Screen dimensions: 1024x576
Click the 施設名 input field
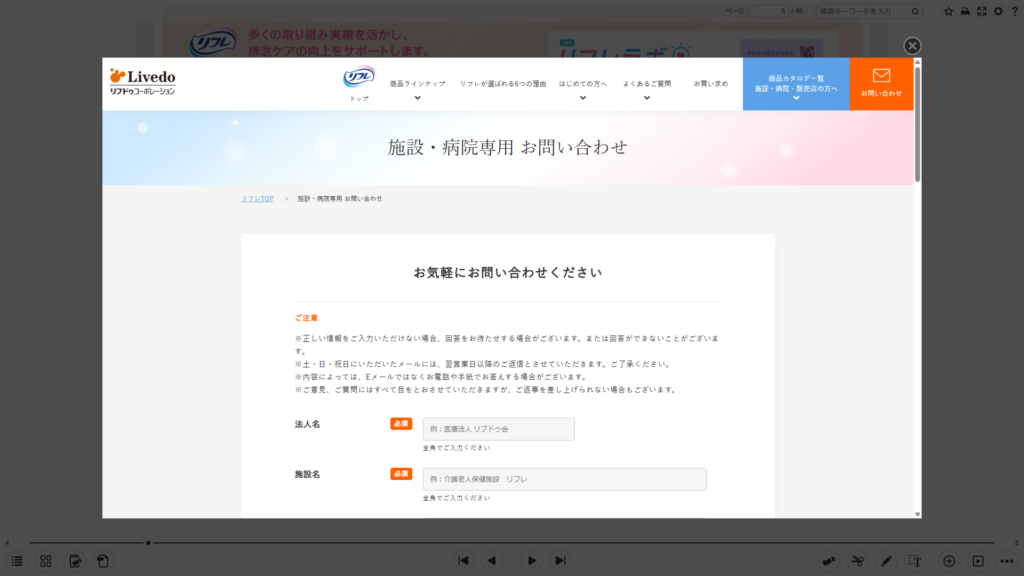(x=564, y=479)
